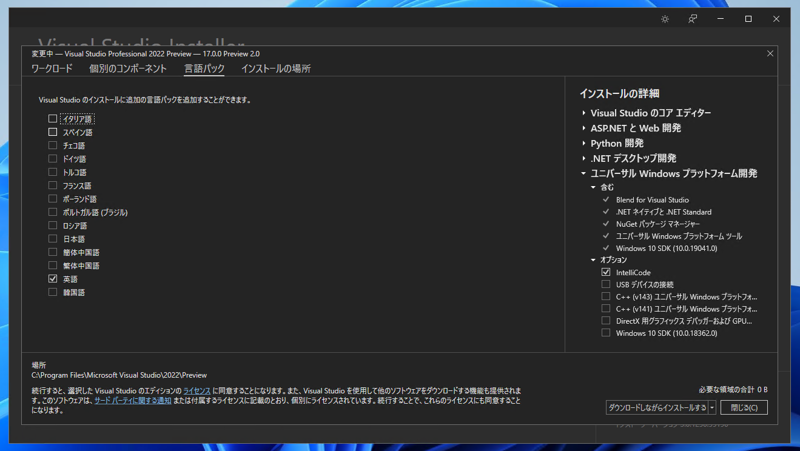
Task: Check C++ (v143) ユニバーサル Windows option
Action: click(x=606, y=296)
